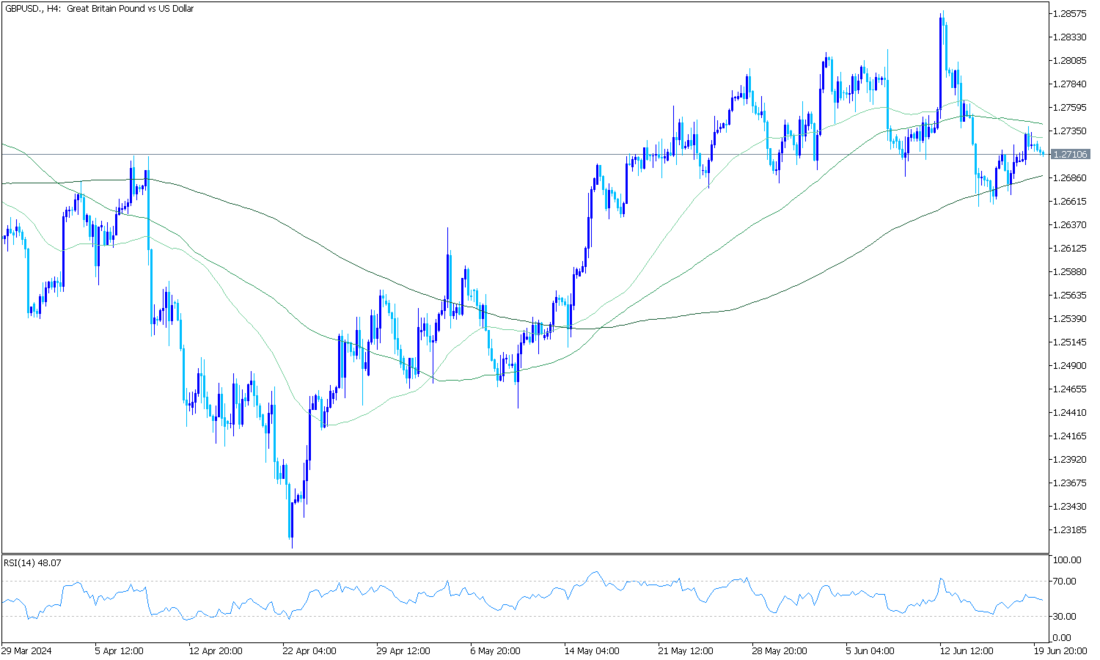
Task: Click the 29 Apr 12:00 time label
Action: pyautogui.click(x=404, y=652)
